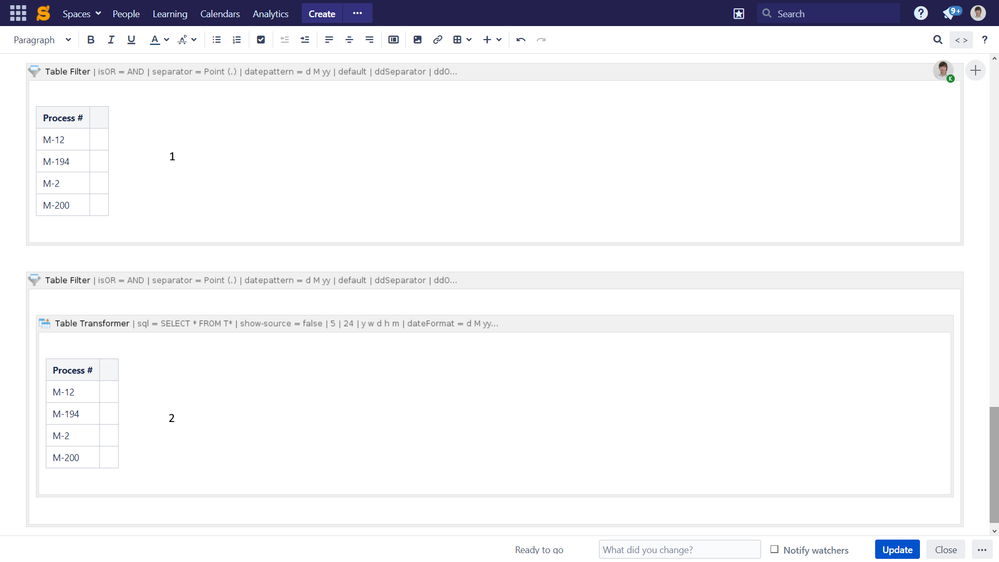Screen dimensions: 999x562
Task: Open Analytics in the top bar
Action: 270,13
